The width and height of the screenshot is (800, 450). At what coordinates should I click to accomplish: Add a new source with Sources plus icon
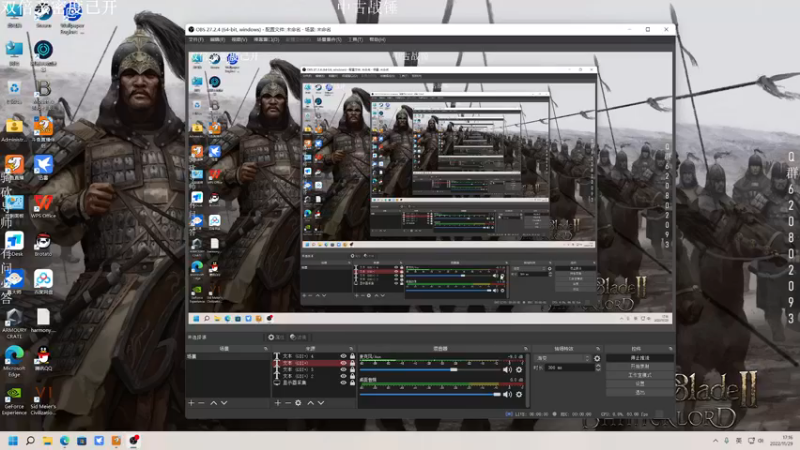pos(278,403)
